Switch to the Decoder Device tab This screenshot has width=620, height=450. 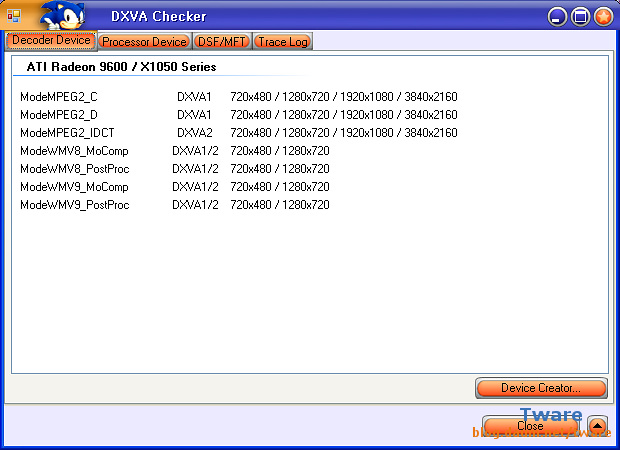pos(51,41)
